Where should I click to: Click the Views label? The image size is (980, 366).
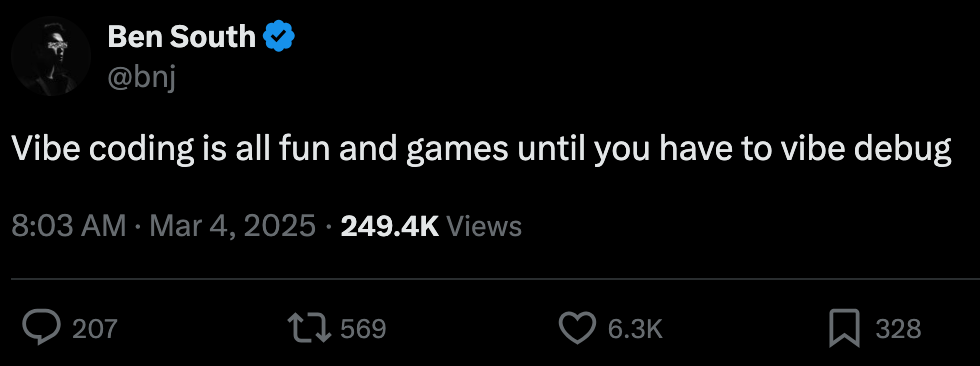[485, 225]
